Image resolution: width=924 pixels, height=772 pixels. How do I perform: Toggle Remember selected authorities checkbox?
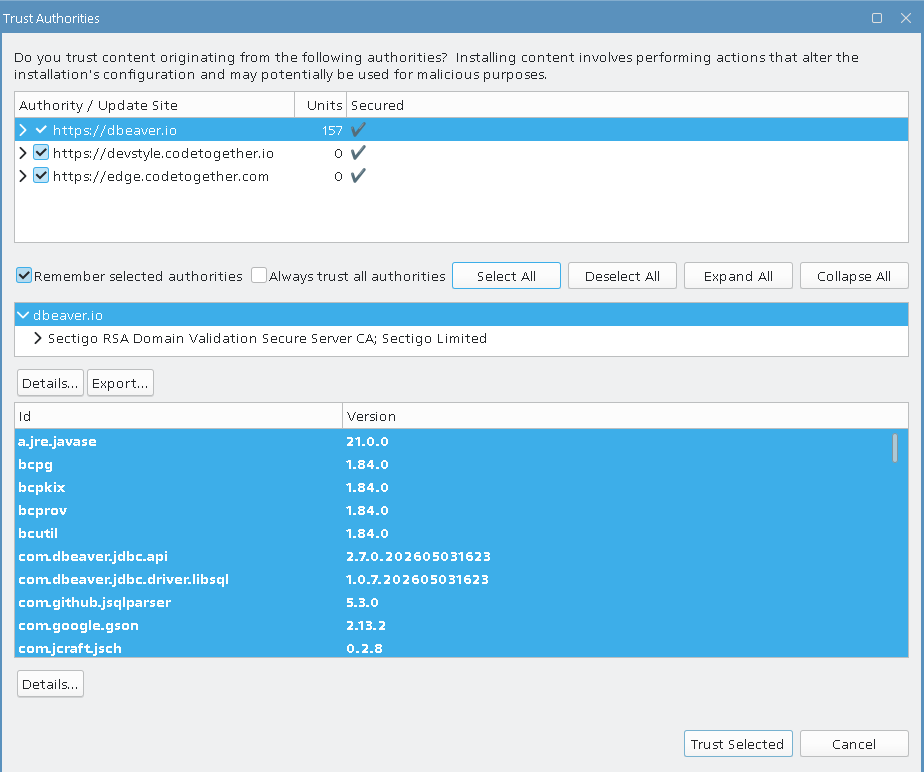pos(24,276)
